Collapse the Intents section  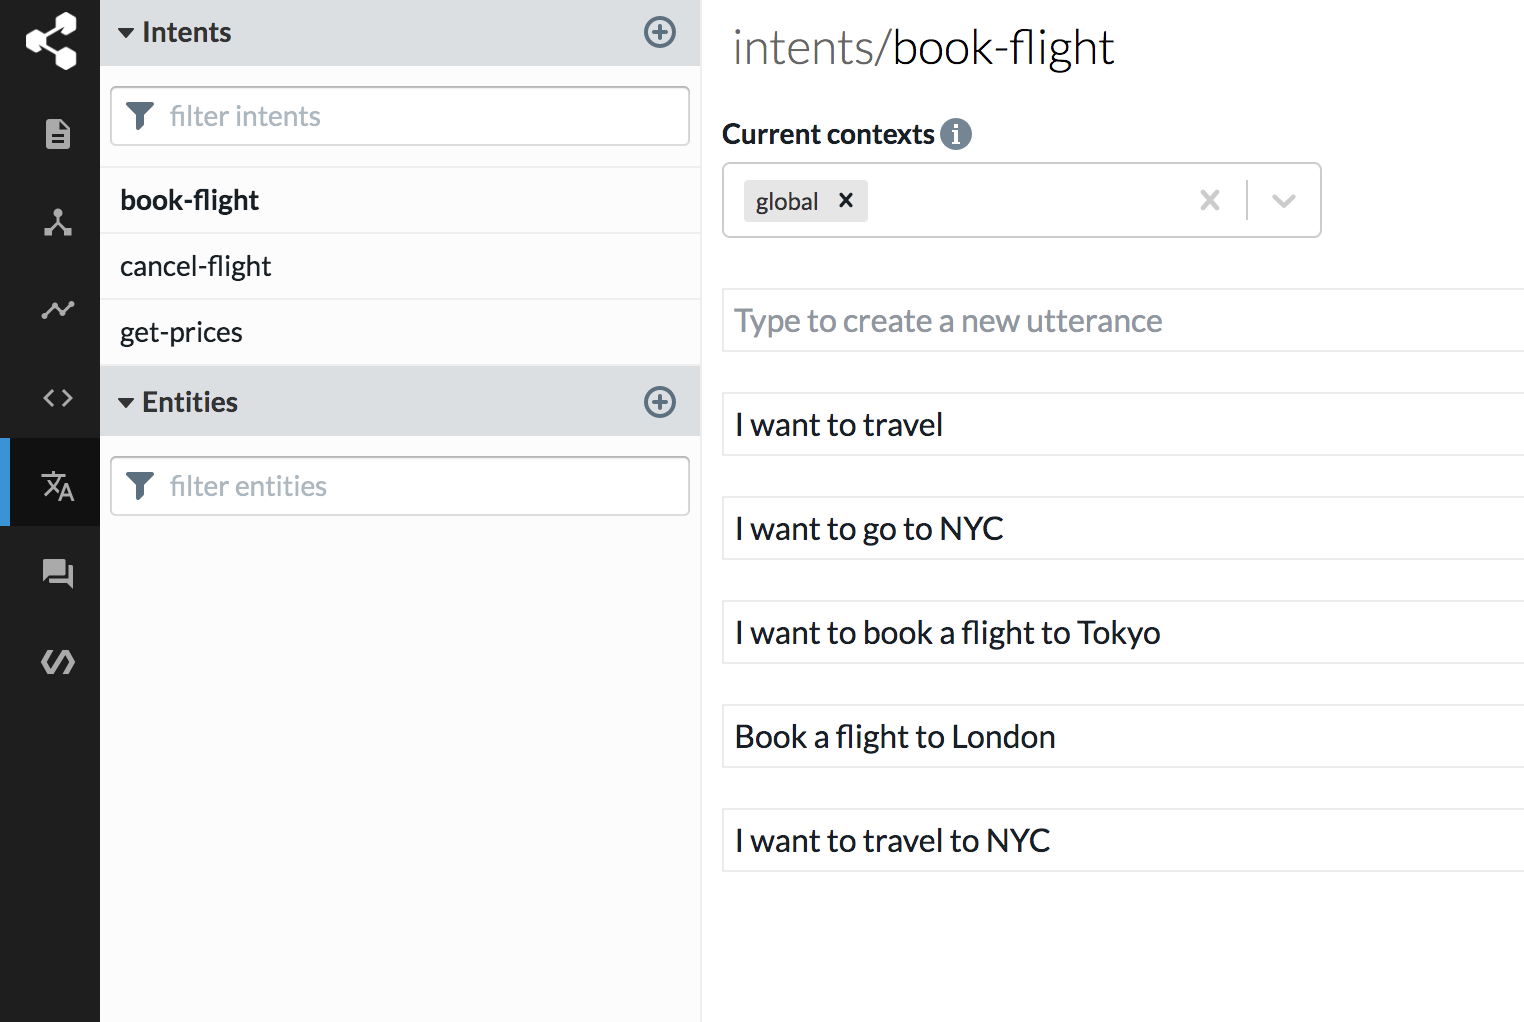pyautogui.click(x=126, y=33)
